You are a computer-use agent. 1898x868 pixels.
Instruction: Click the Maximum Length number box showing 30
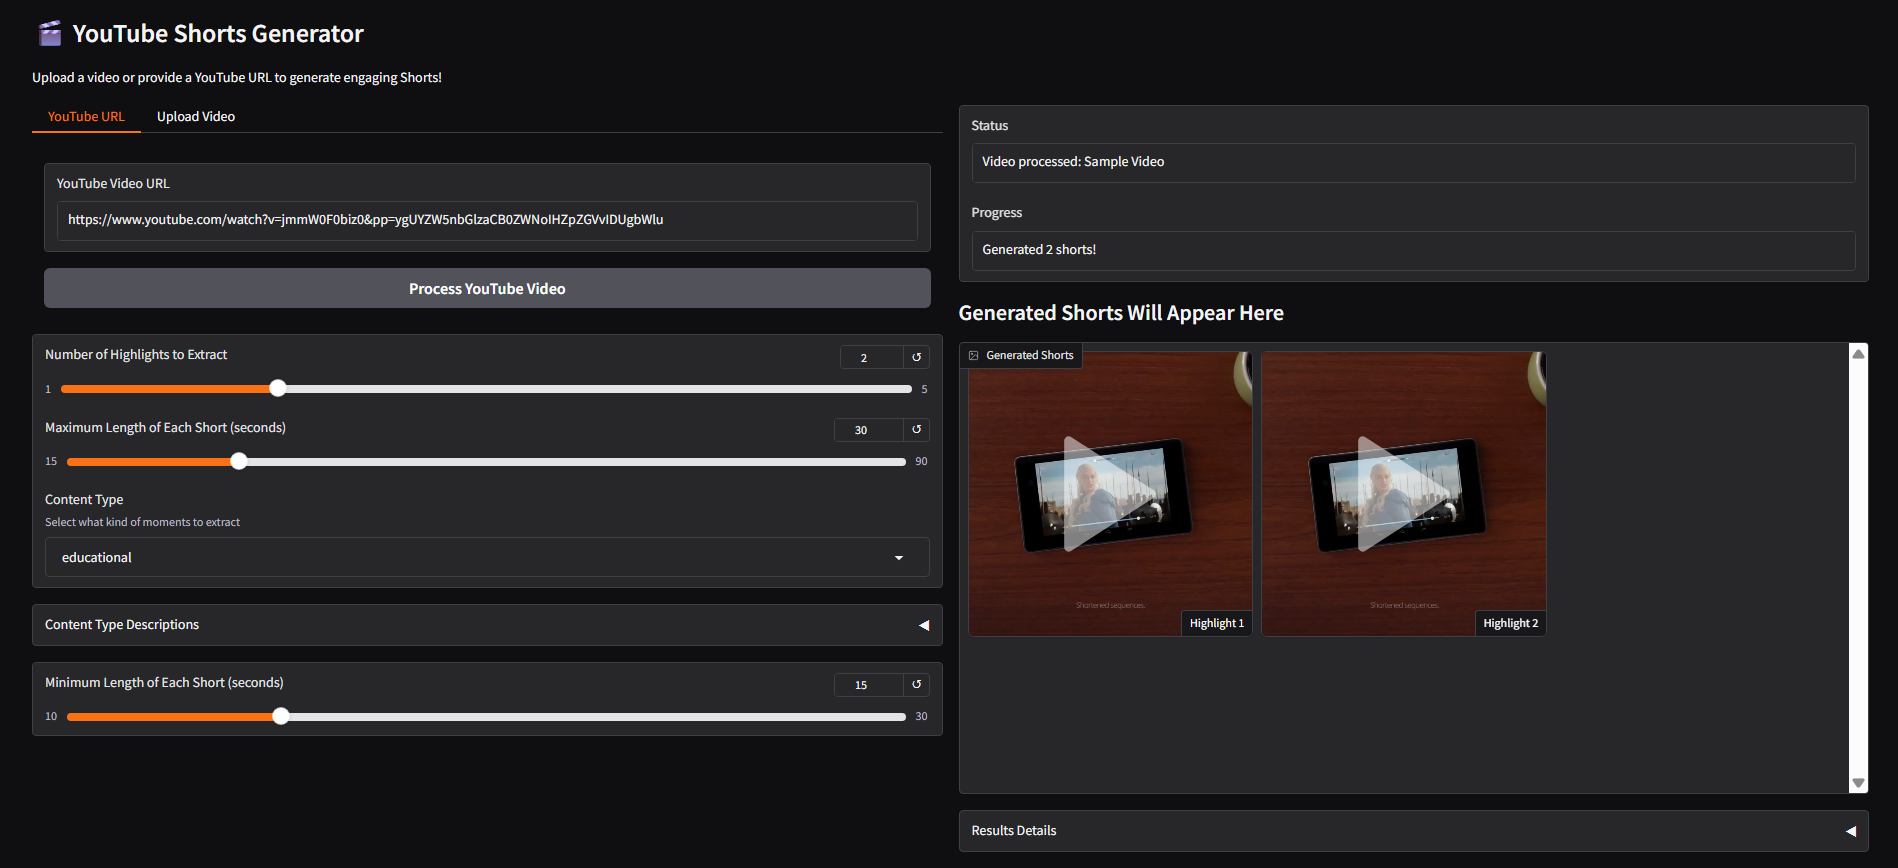coord(869,430)
